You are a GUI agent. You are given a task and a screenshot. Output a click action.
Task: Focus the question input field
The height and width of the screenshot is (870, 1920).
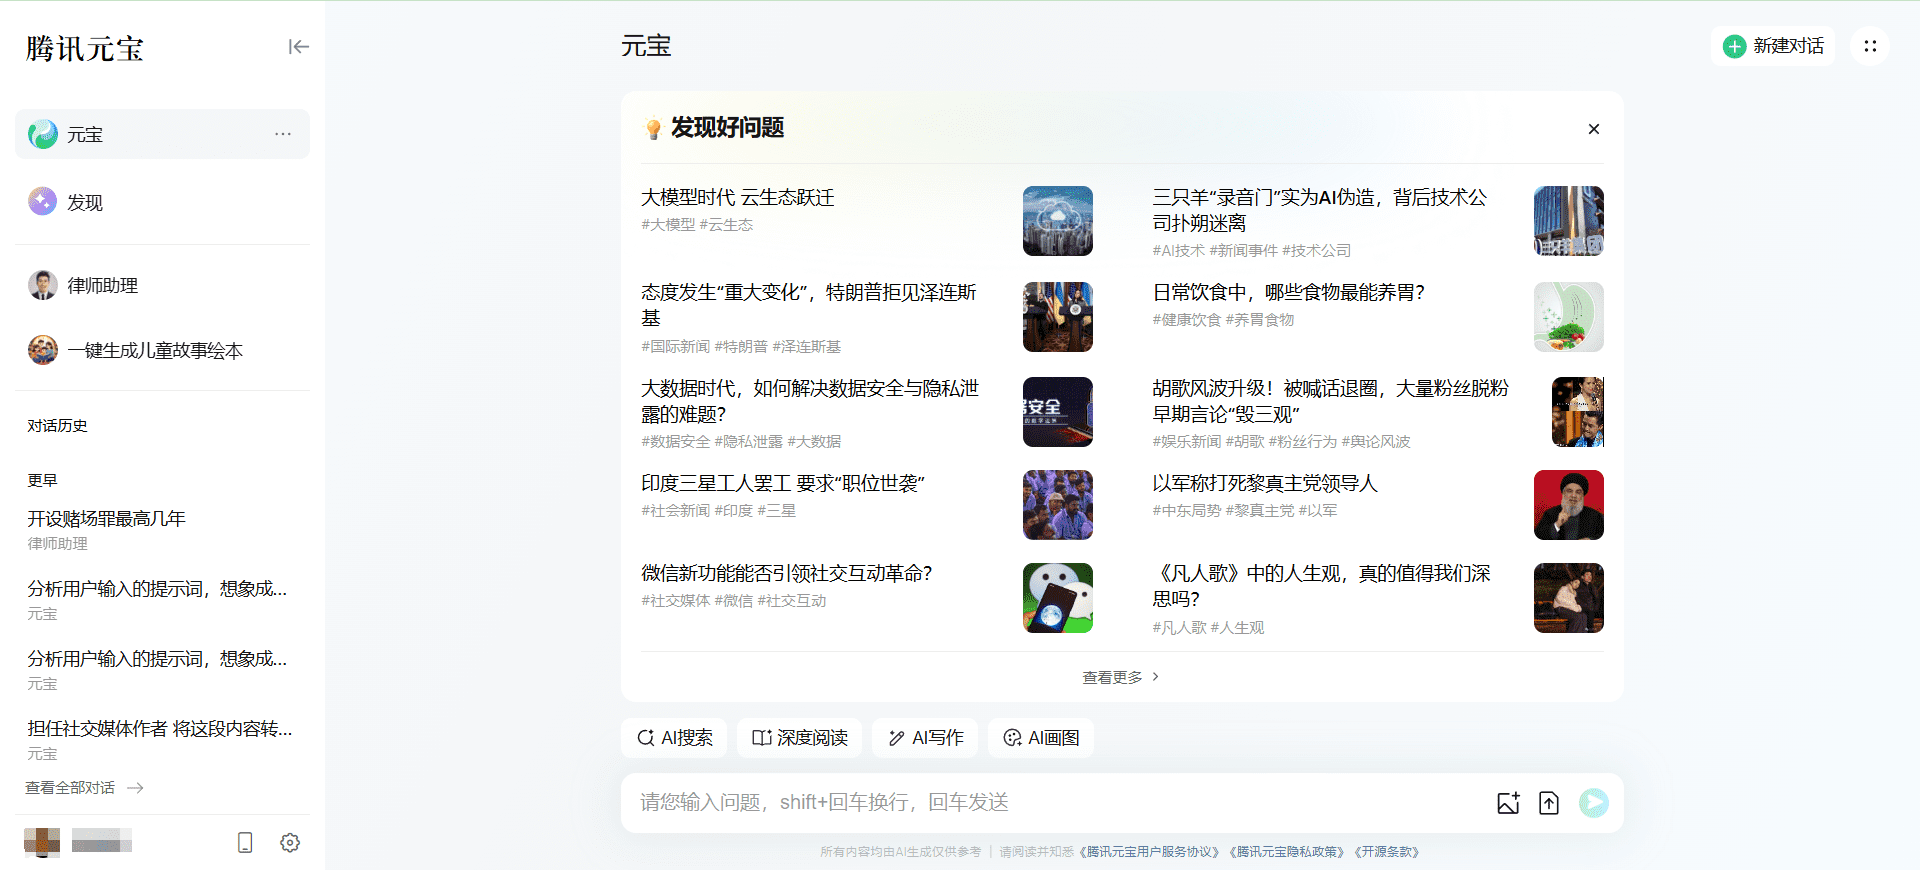(1060, 803)
